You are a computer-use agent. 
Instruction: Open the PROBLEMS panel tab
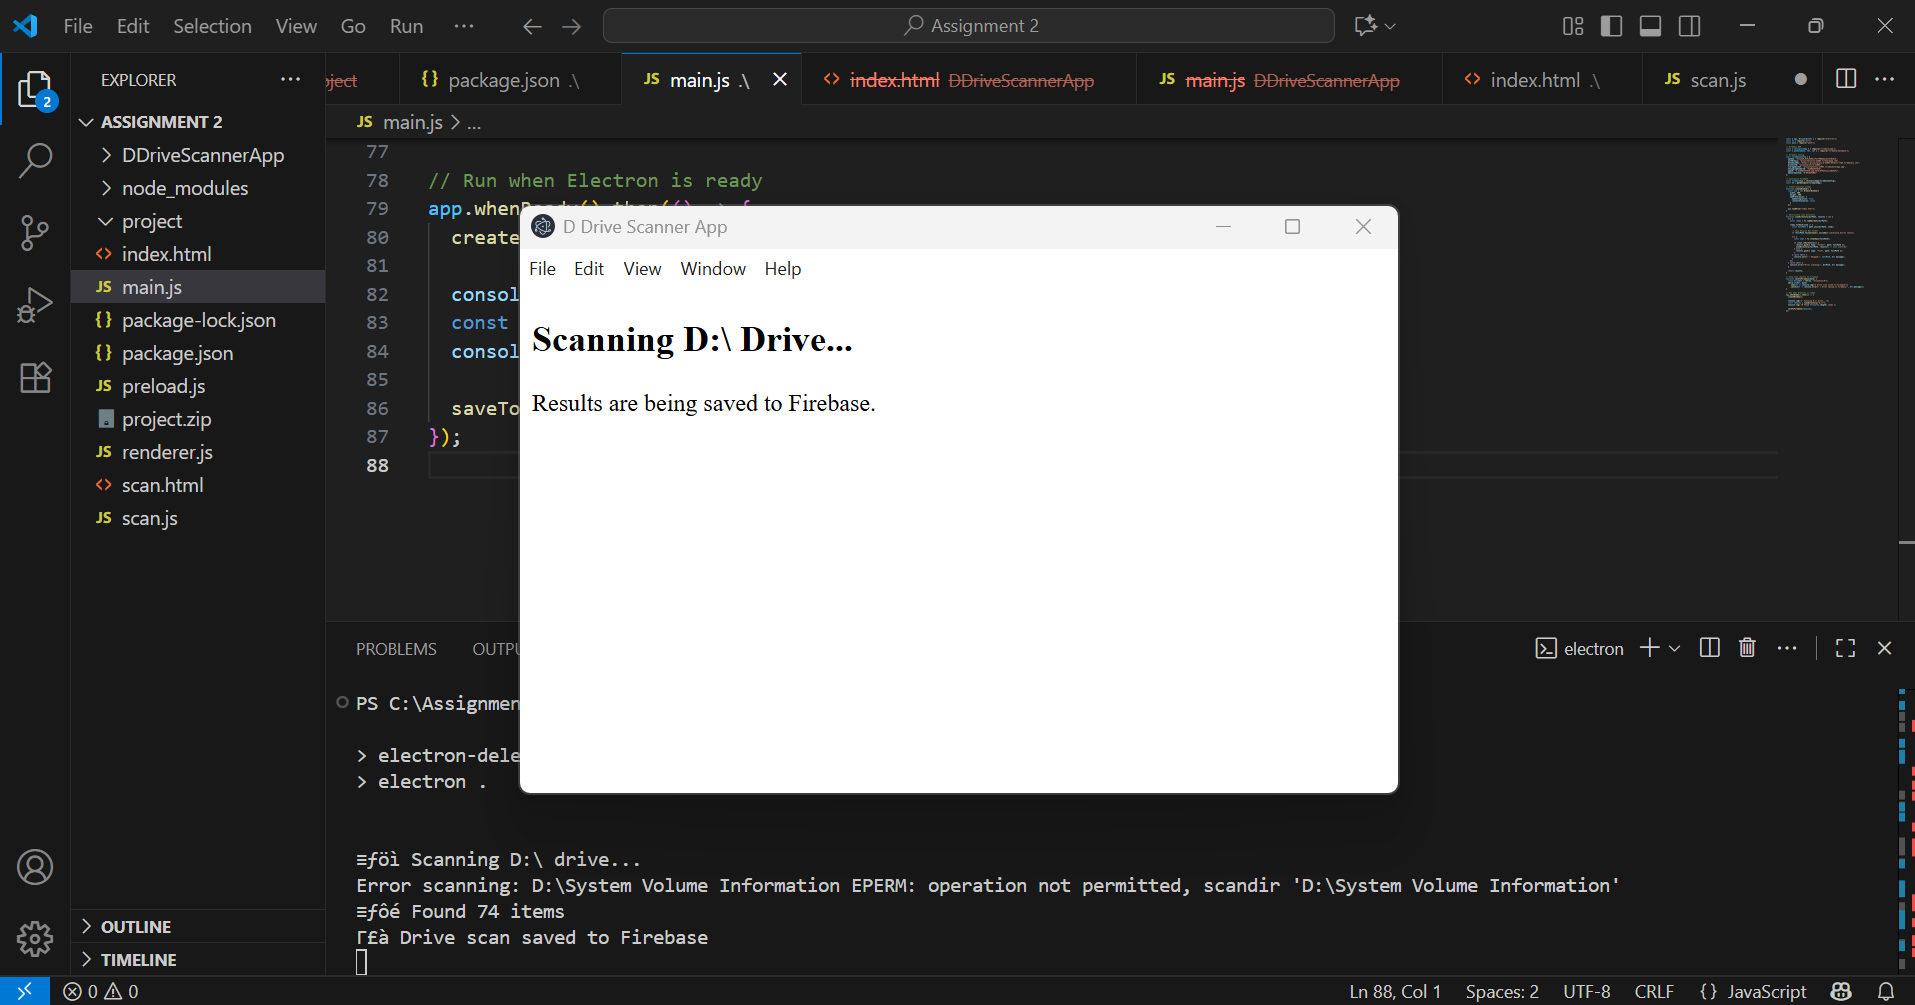tap(396, 649)
